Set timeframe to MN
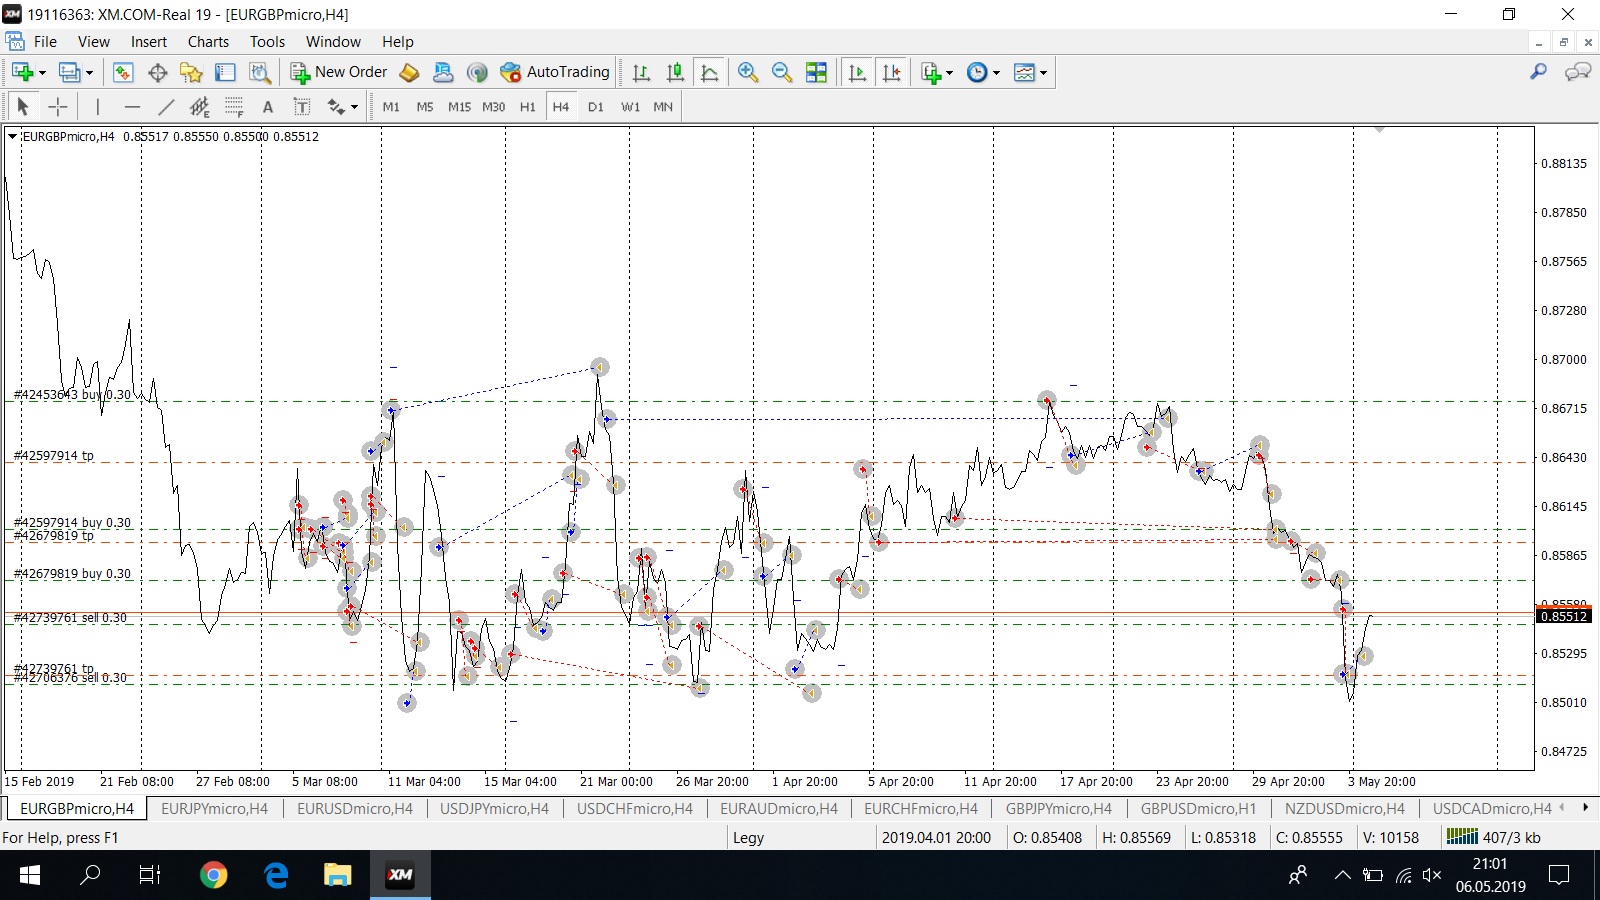Image resolution: width=1600 pixels, height=900 pixels. click(x=663, y=106)
